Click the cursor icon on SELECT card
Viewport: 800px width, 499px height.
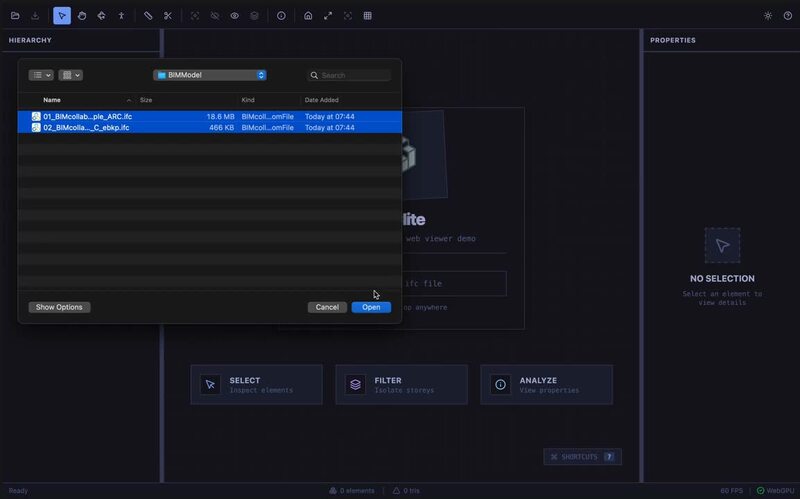click(x=210, y=385)
